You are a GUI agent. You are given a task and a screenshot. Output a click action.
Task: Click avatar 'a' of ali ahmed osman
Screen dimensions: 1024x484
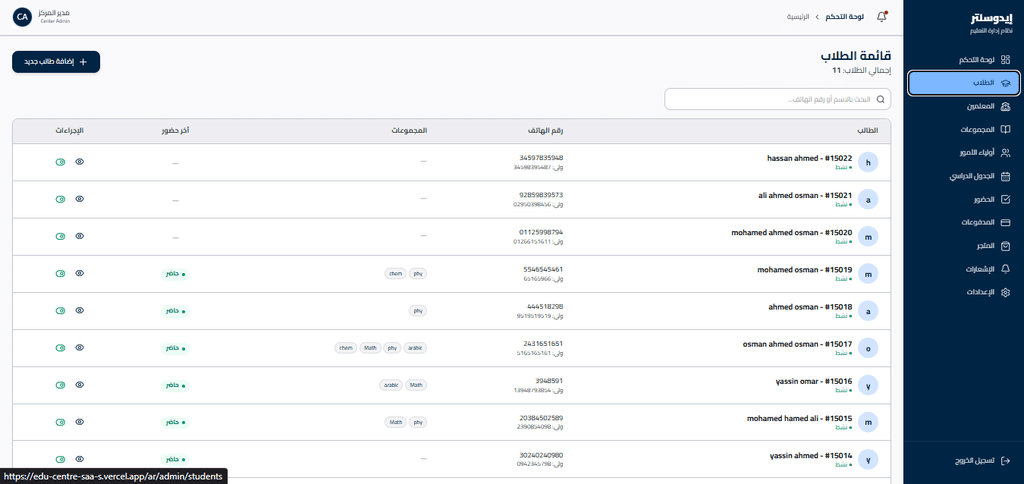(x=868, y=200)
